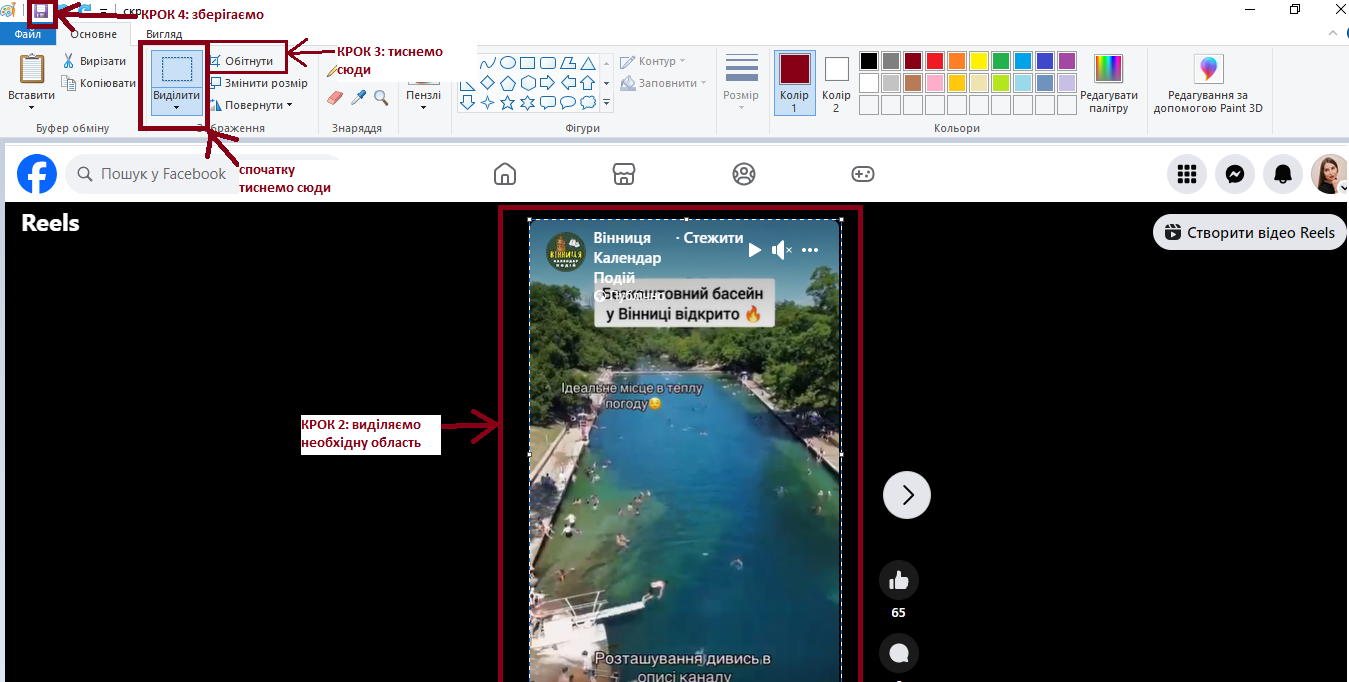
Task: Select the five-point star shape
Action: coord(507,102)
